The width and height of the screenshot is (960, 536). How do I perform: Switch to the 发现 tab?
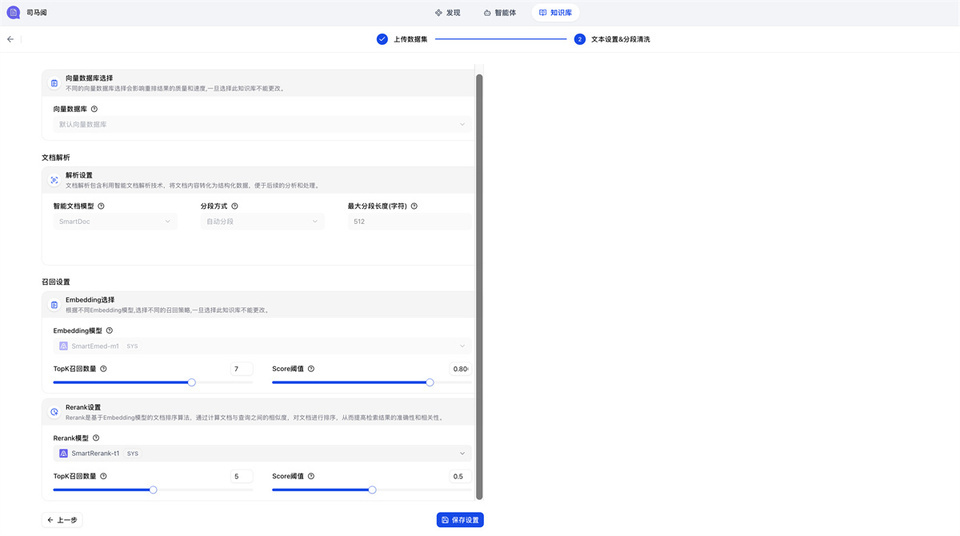(x=448, y=13)
